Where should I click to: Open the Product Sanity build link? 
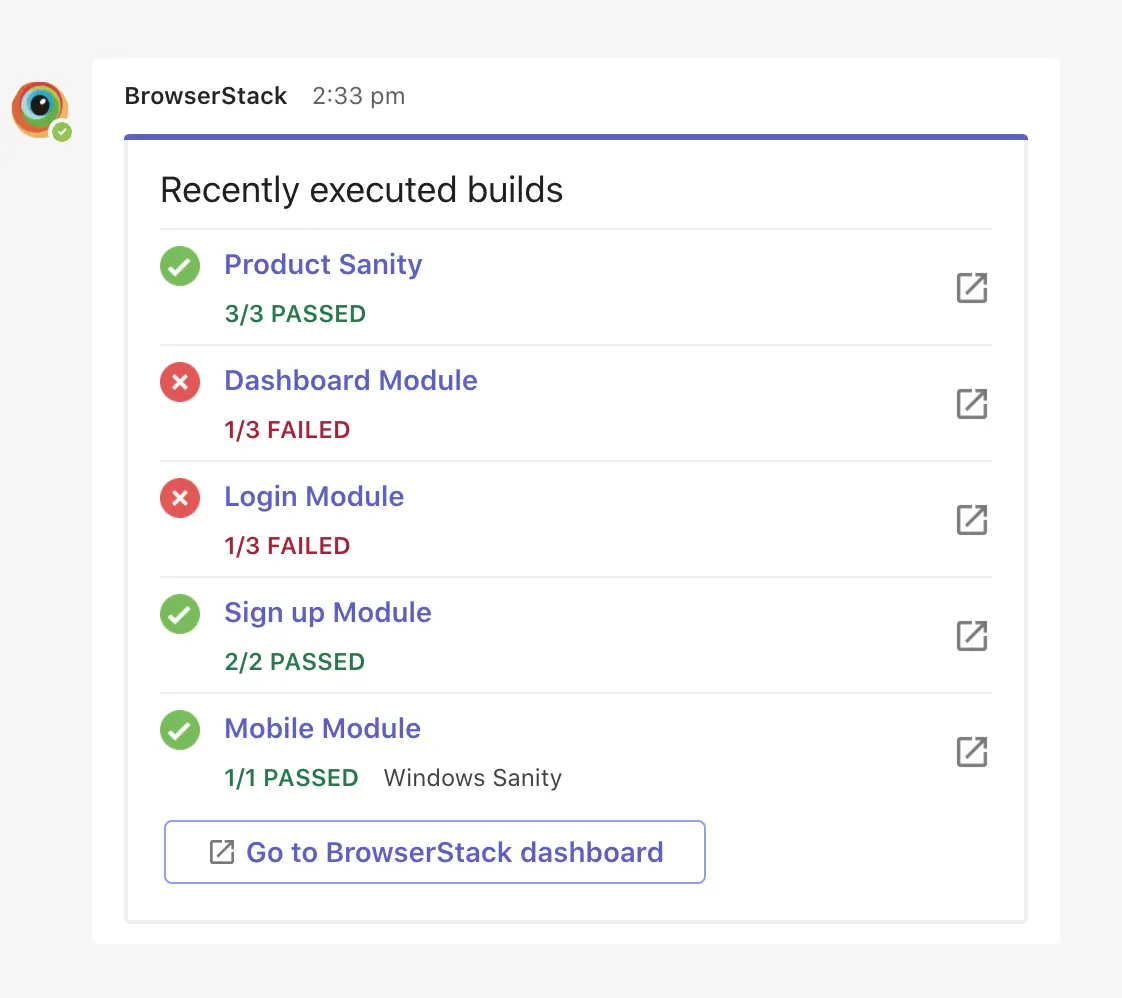[323, 265]
